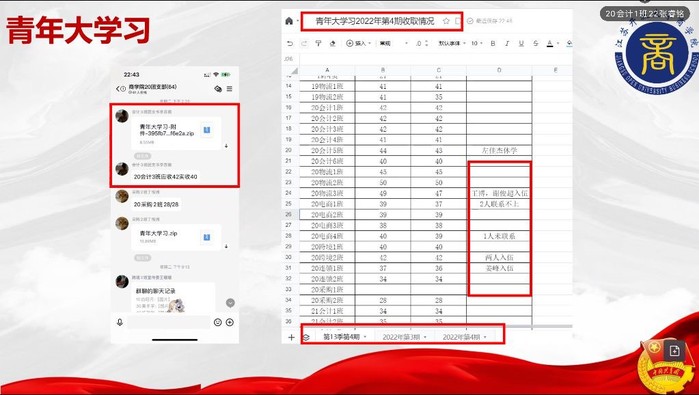
Task: Toggle underline formatting in toolbar
Action: pos(521,43)
